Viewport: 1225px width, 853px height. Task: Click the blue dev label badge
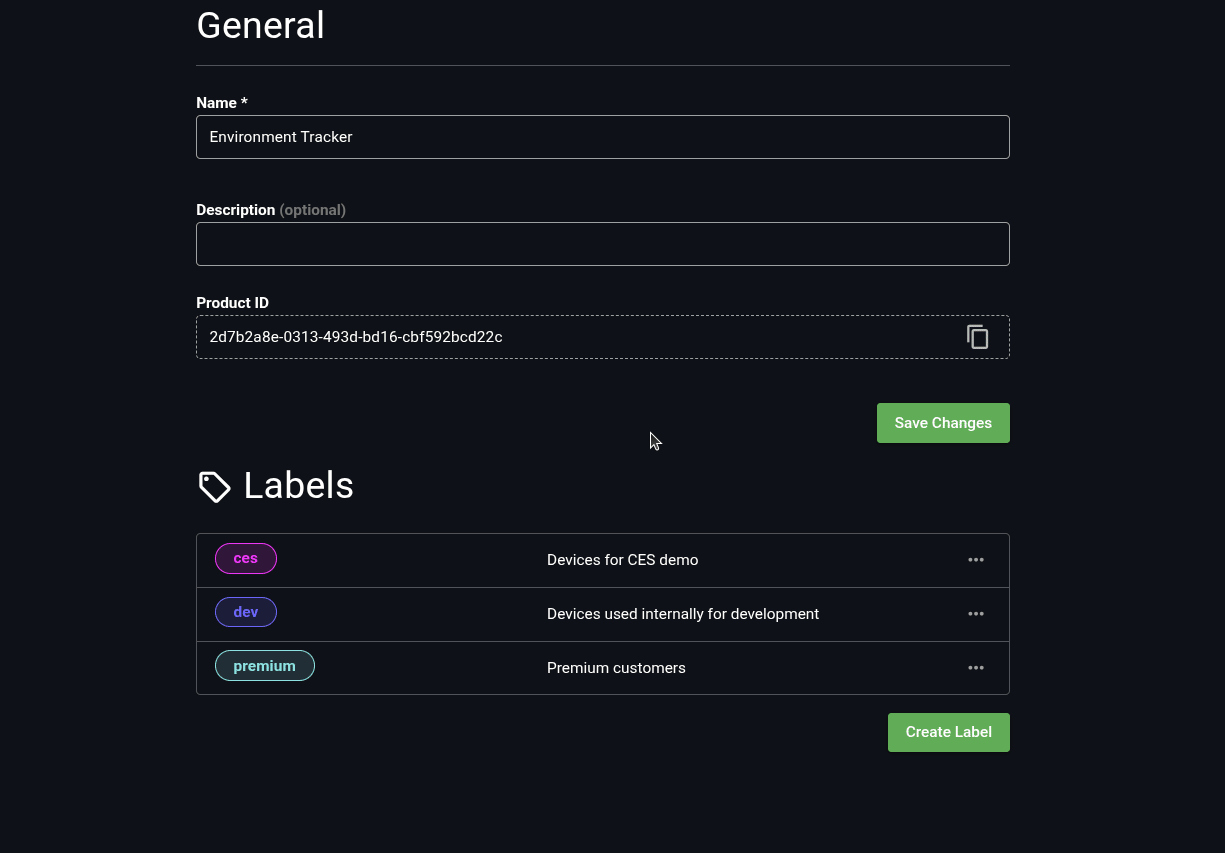pyautogui.click(x=246, y=612)
